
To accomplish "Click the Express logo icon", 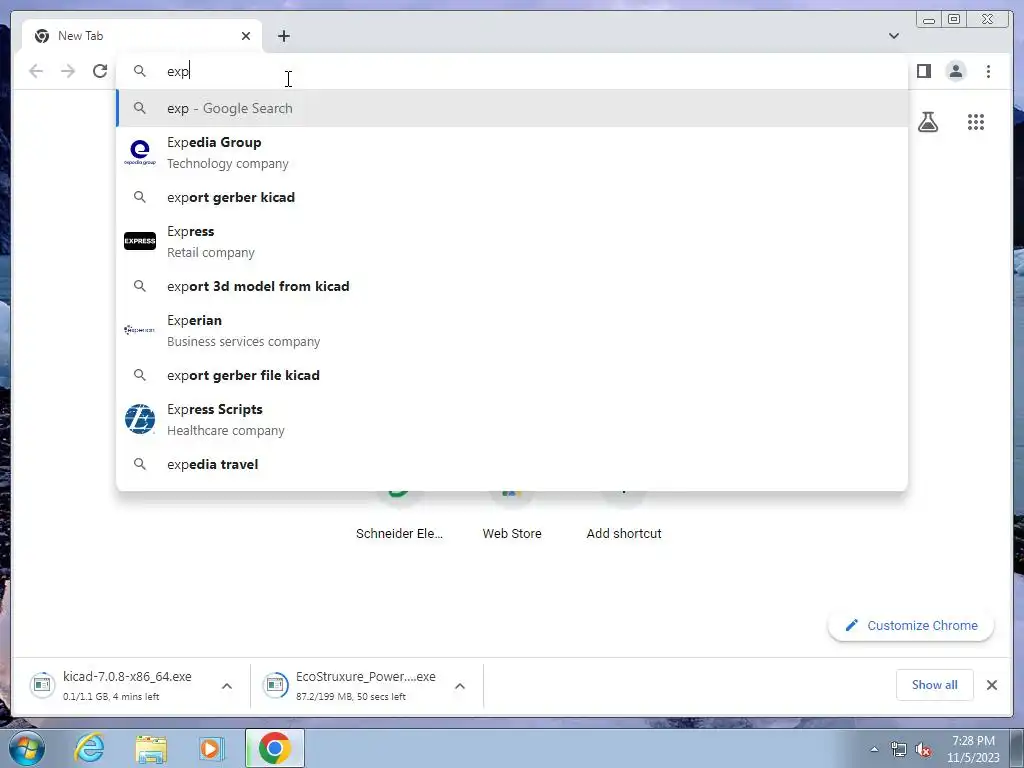I will pos(140,241).
